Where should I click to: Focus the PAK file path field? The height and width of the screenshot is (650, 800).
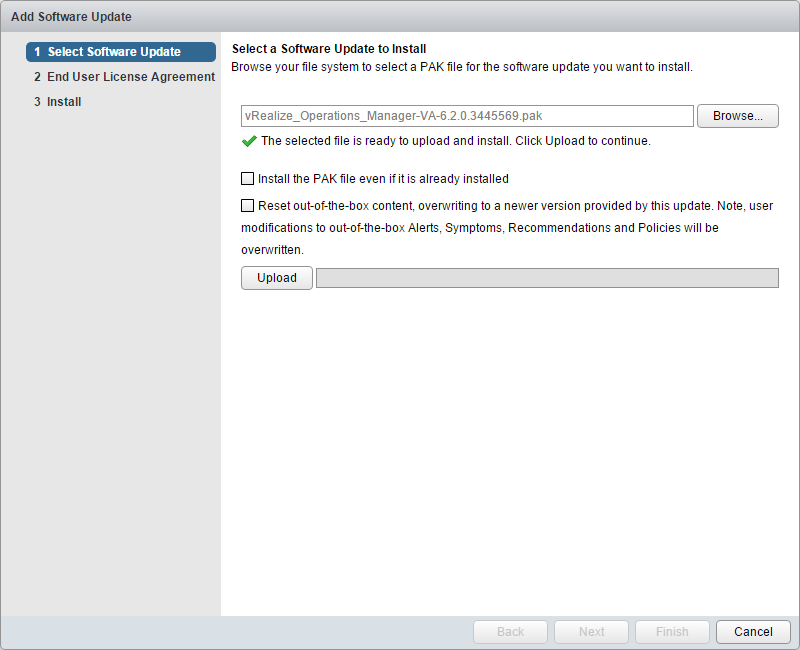click(x=467, y=116)
